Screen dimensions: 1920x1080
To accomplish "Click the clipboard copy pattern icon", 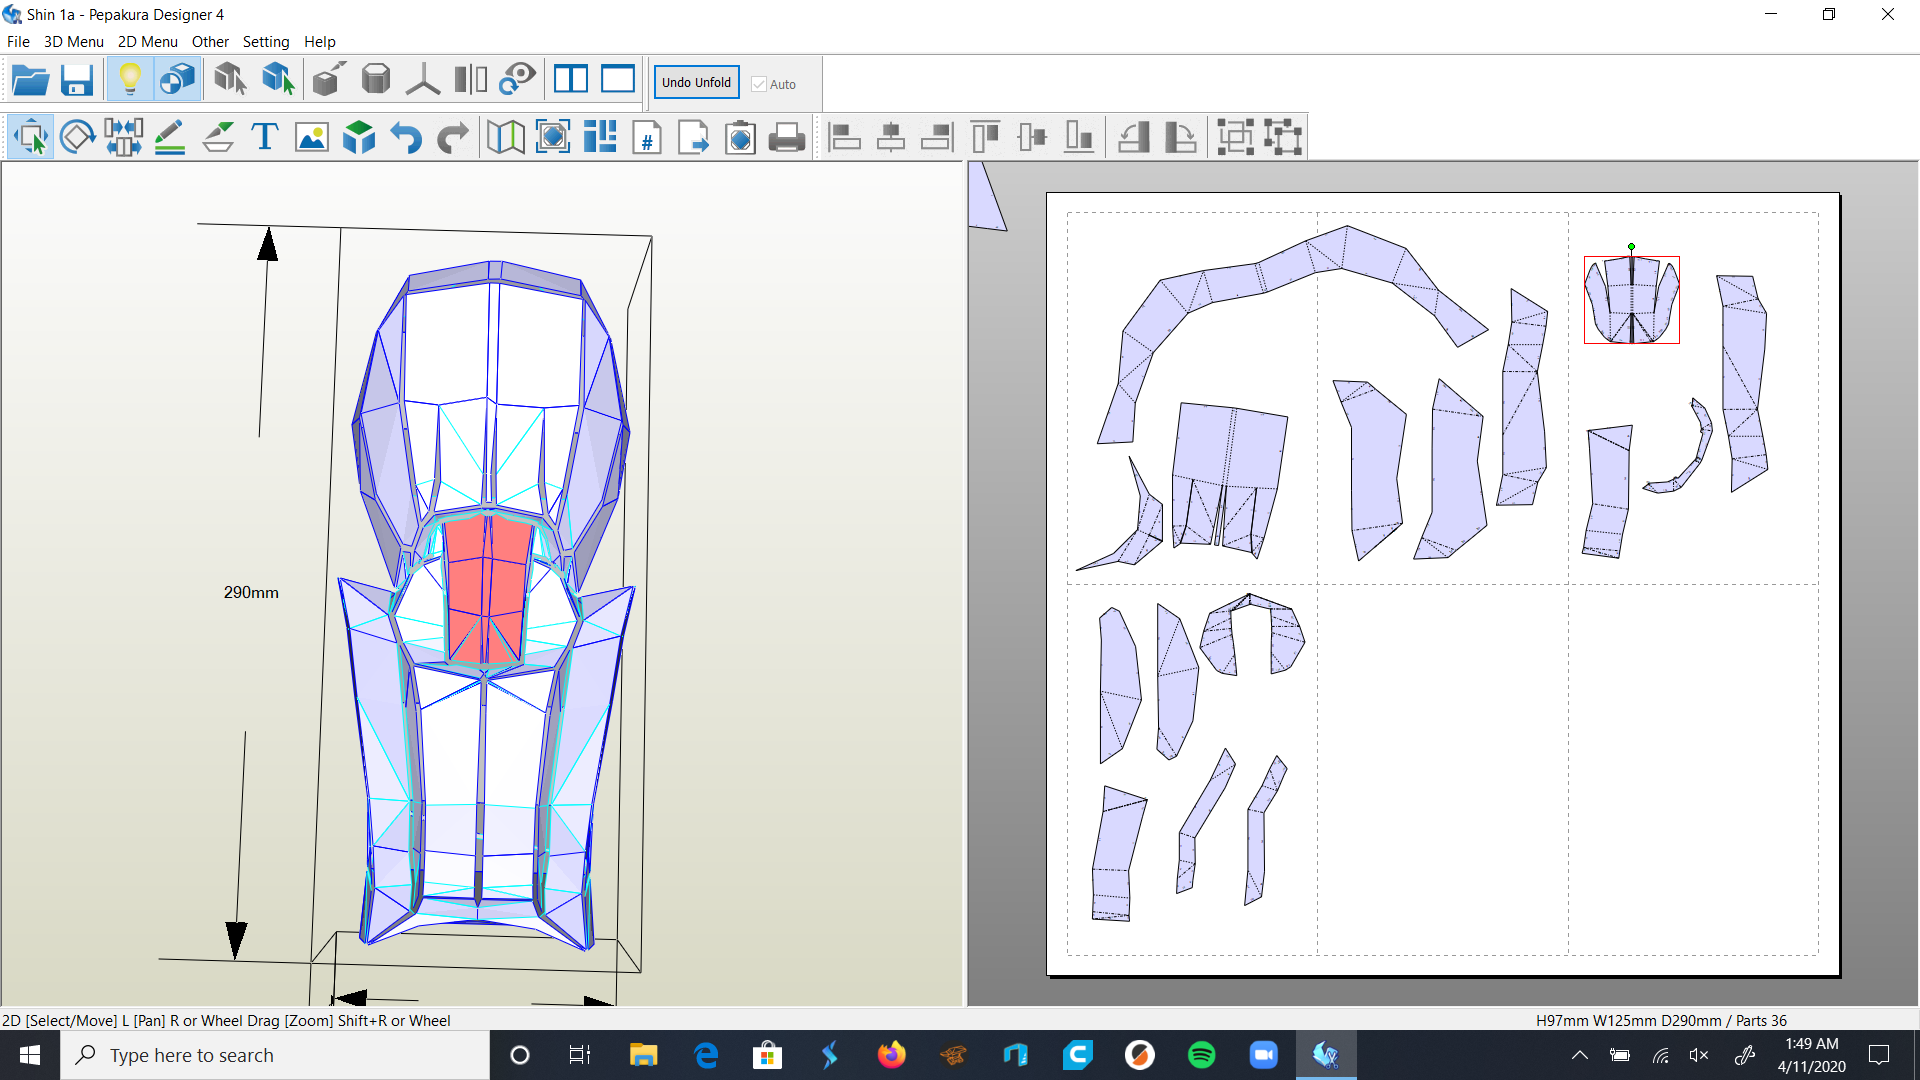I will [x=741, y=137].
